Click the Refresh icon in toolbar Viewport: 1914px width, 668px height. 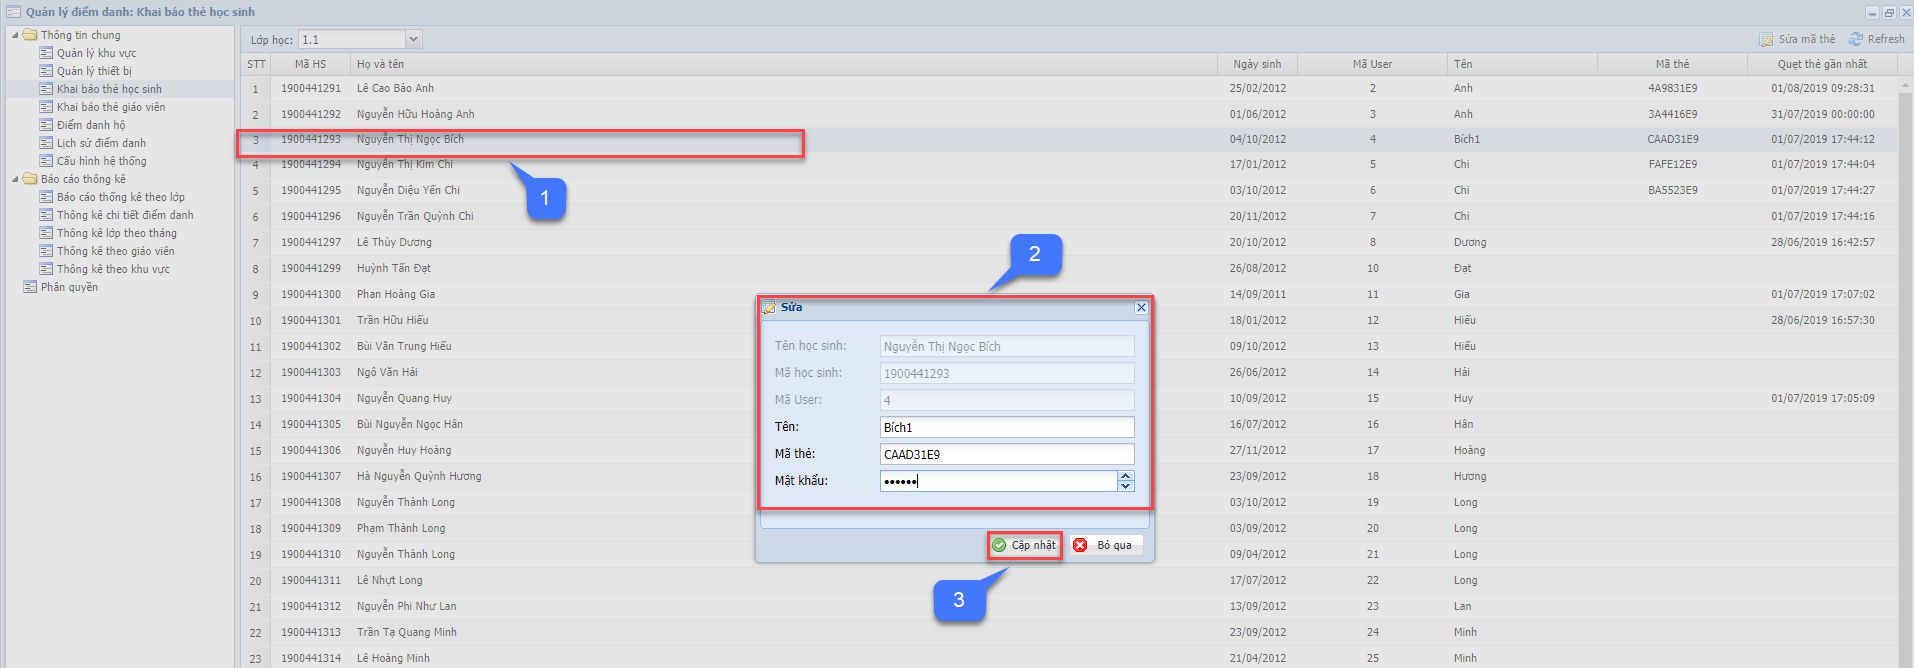coord(1856,39)
